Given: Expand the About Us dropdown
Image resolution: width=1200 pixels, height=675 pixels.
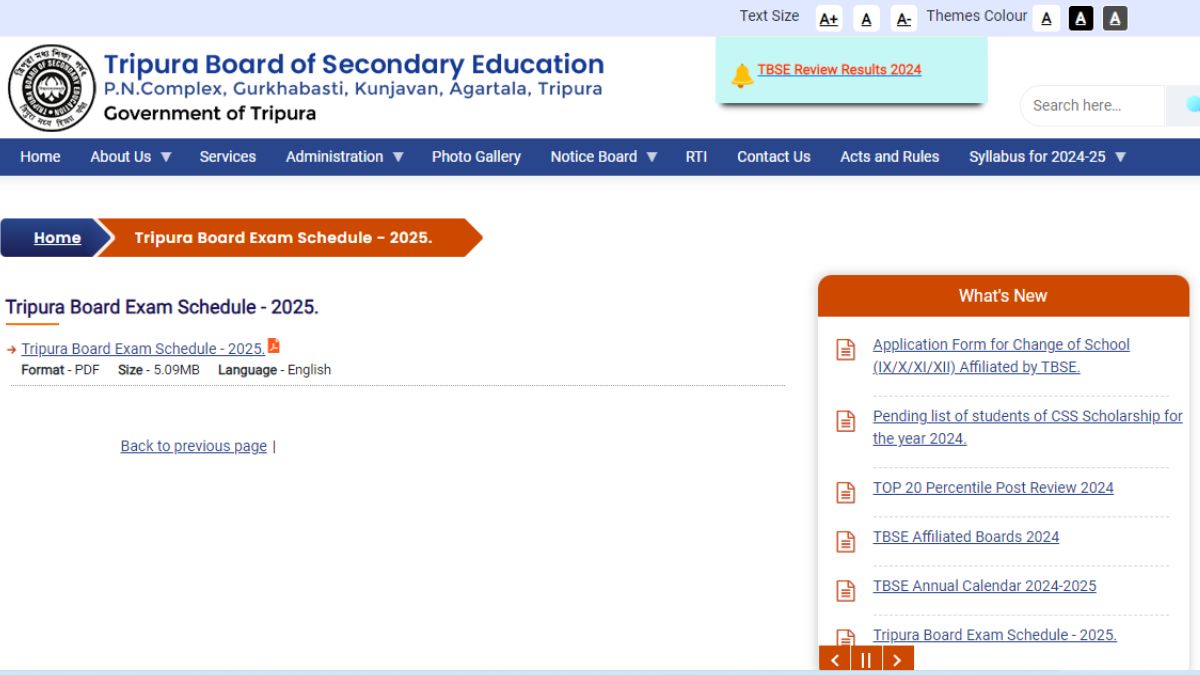Looking at the screenshot, I should click(129, 156).
